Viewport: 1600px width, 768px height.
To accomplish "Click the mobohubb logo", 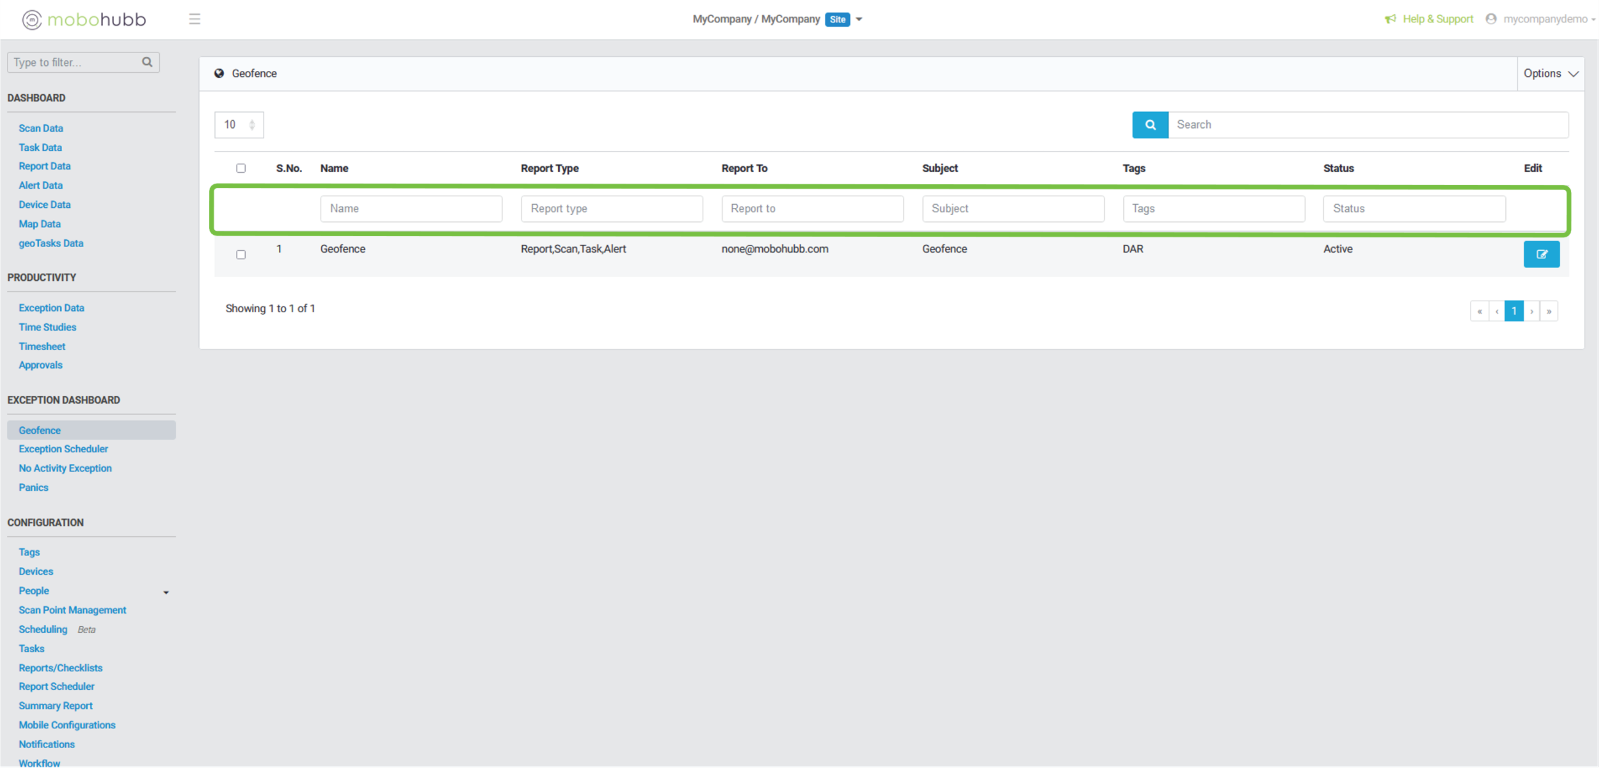I will [x=85, y=19].
